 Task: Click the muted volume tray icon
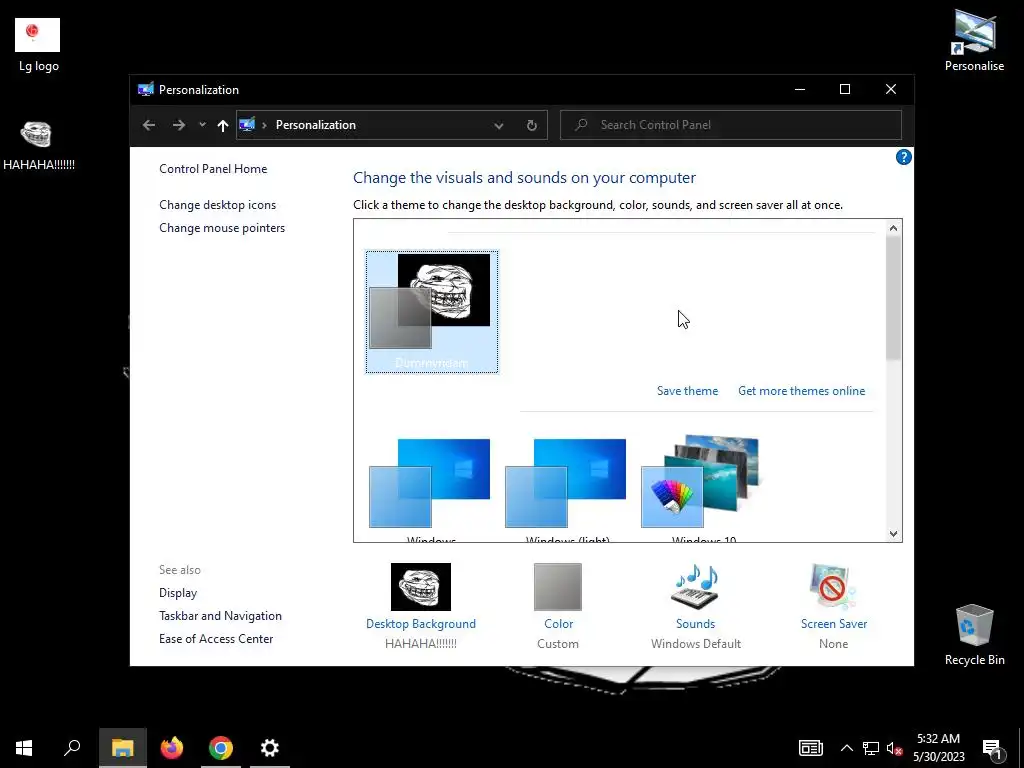[x=894, y=748]
